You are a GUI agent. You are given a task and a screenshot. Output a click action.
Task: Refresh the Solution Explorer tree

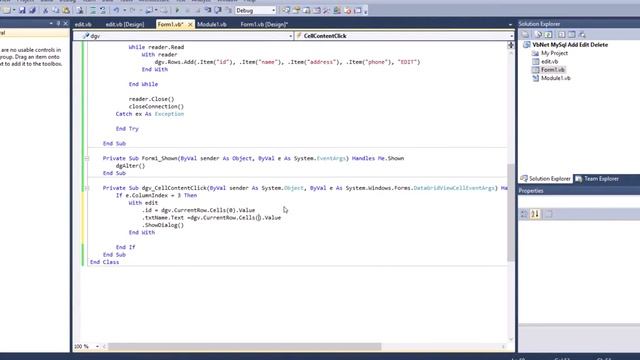click(548, 35)
